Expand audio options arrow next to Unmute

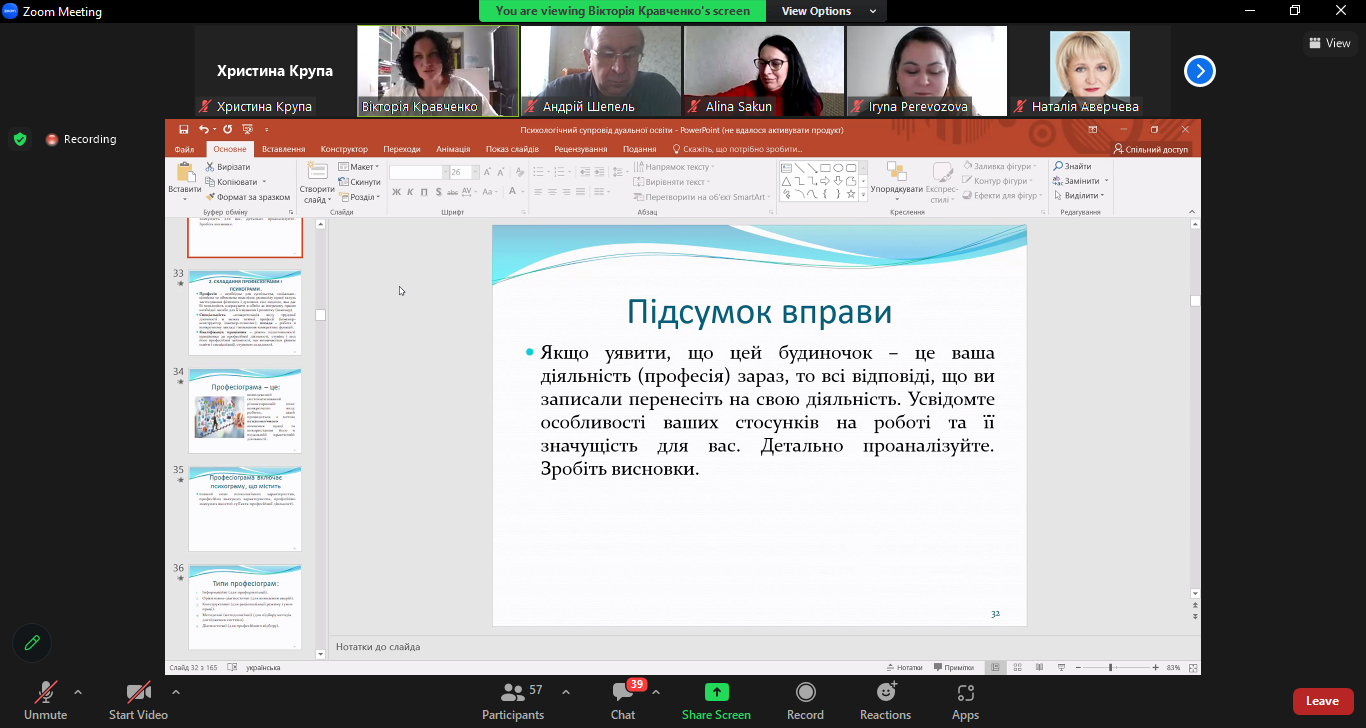pyautogui.click(x=78, y=691)
